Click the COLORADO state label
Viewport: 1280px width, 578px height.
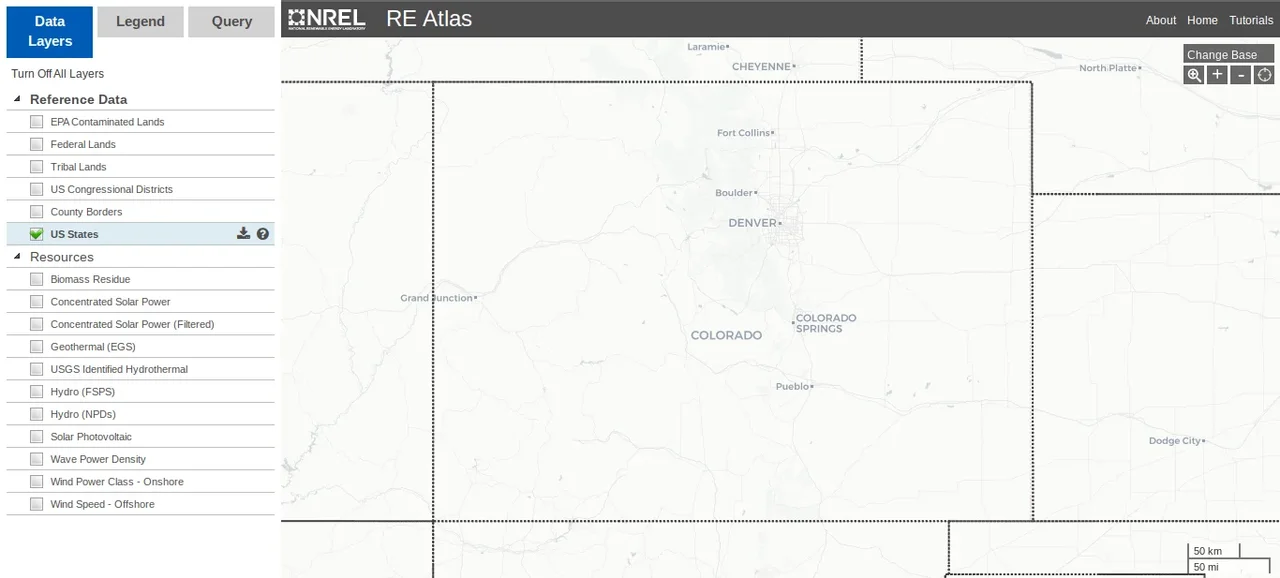[x=727, y=335]
